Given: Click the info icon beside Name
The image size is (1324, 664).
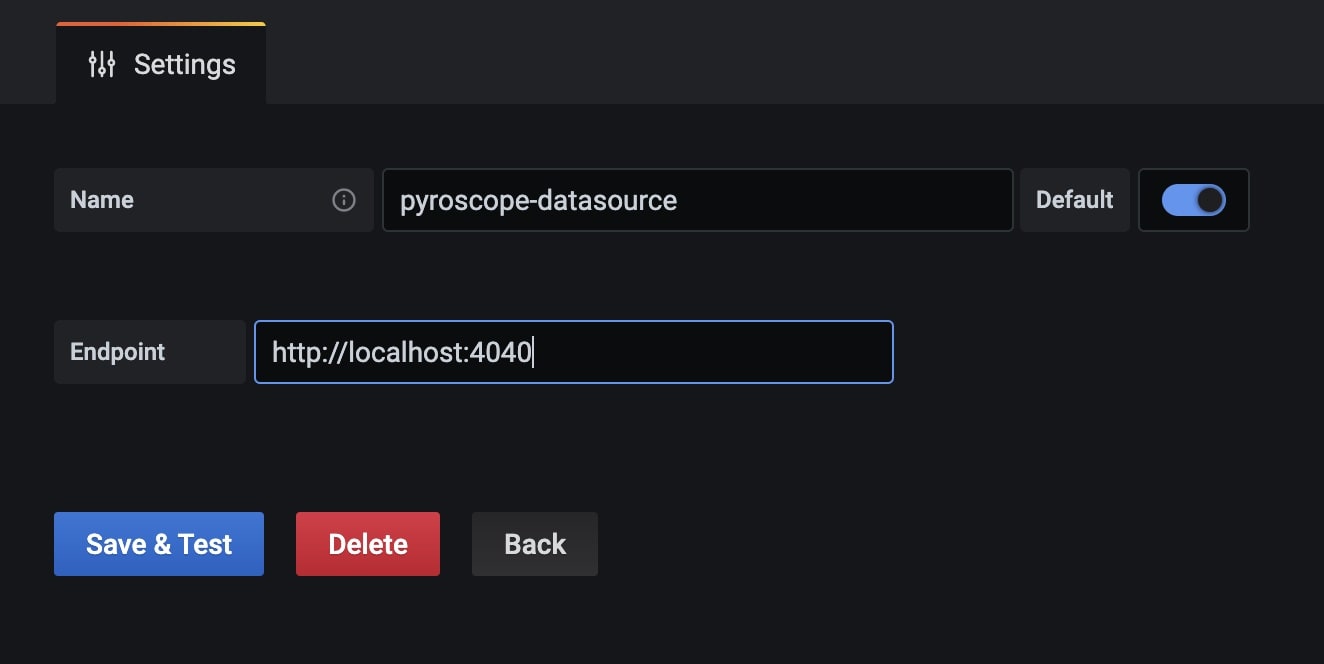Looking at the screenshot, I should (343, 200).
